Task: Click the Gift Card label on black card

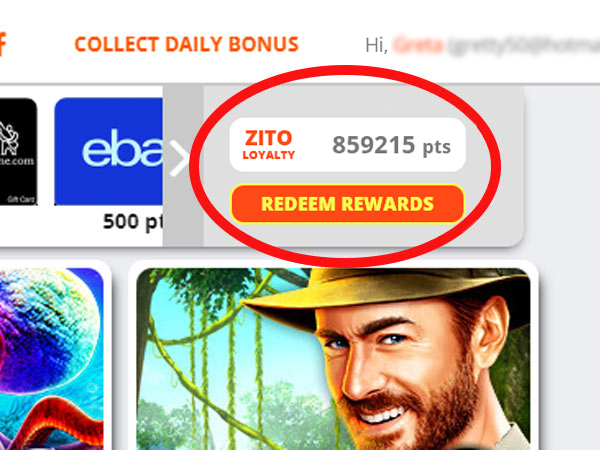Action: point(21,199)
